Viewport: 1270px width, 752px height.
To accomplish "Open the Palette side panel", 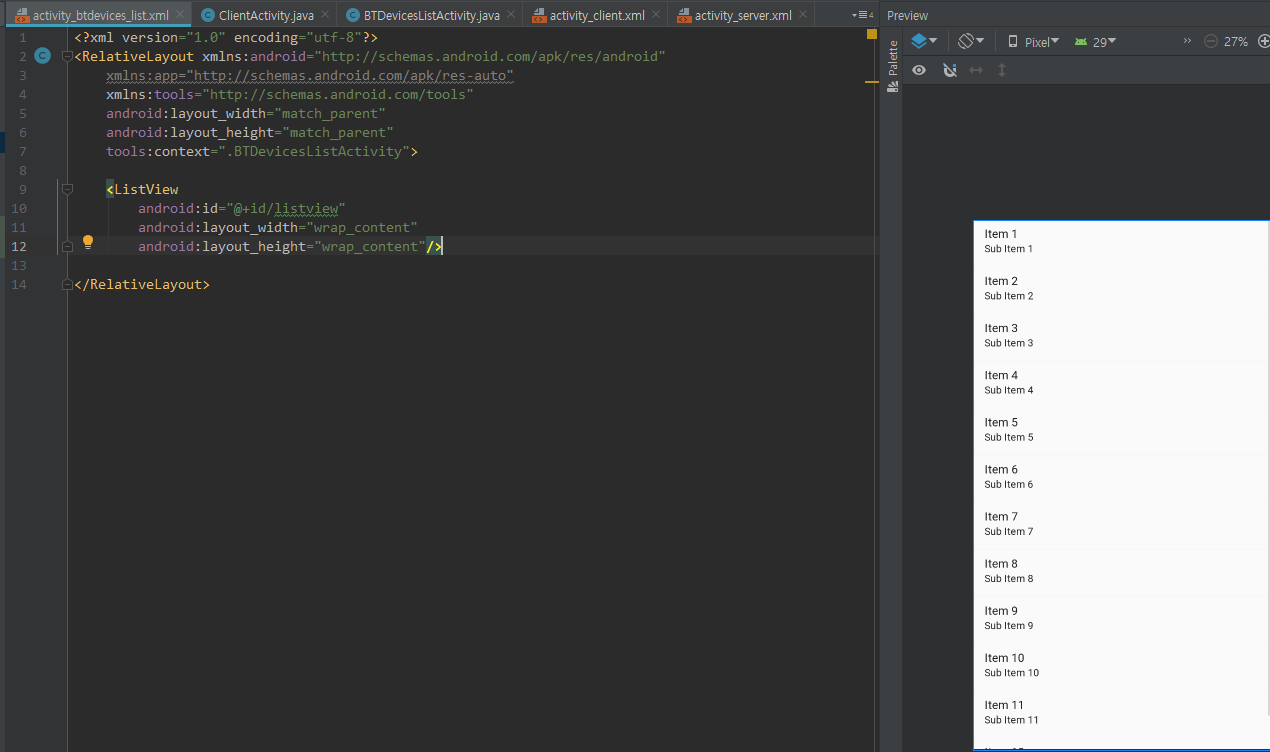I will pos(893,66).
